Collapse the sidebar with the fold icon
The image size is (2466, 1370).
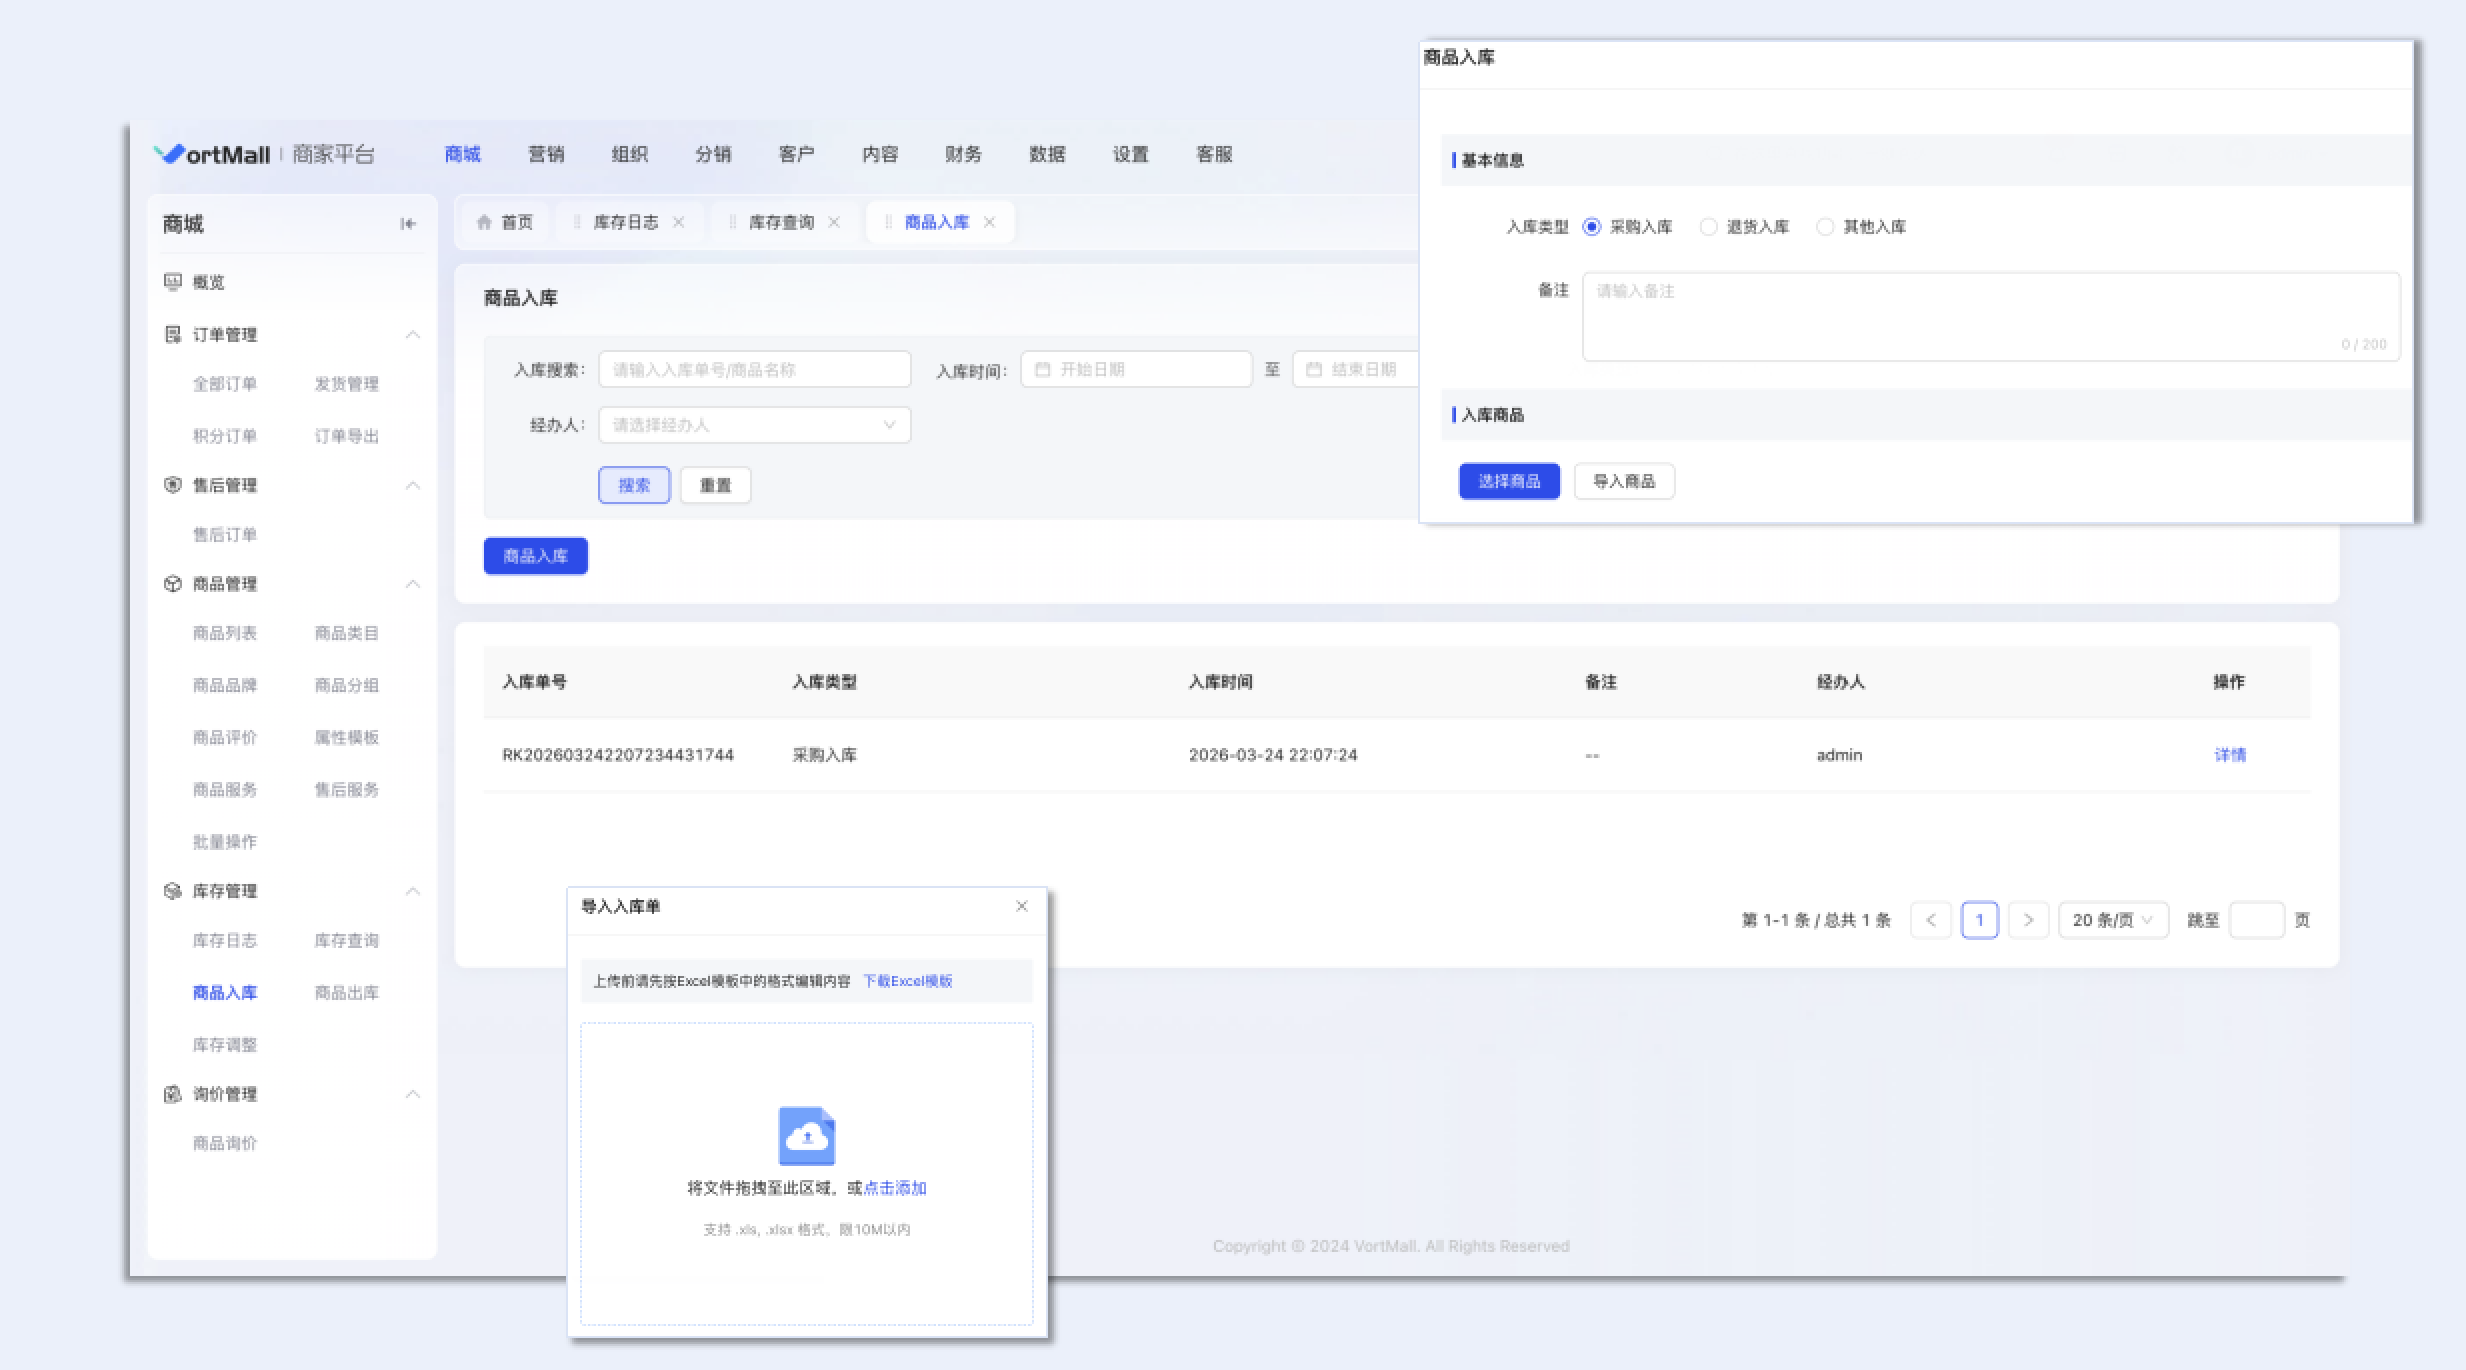coord(408,224)
